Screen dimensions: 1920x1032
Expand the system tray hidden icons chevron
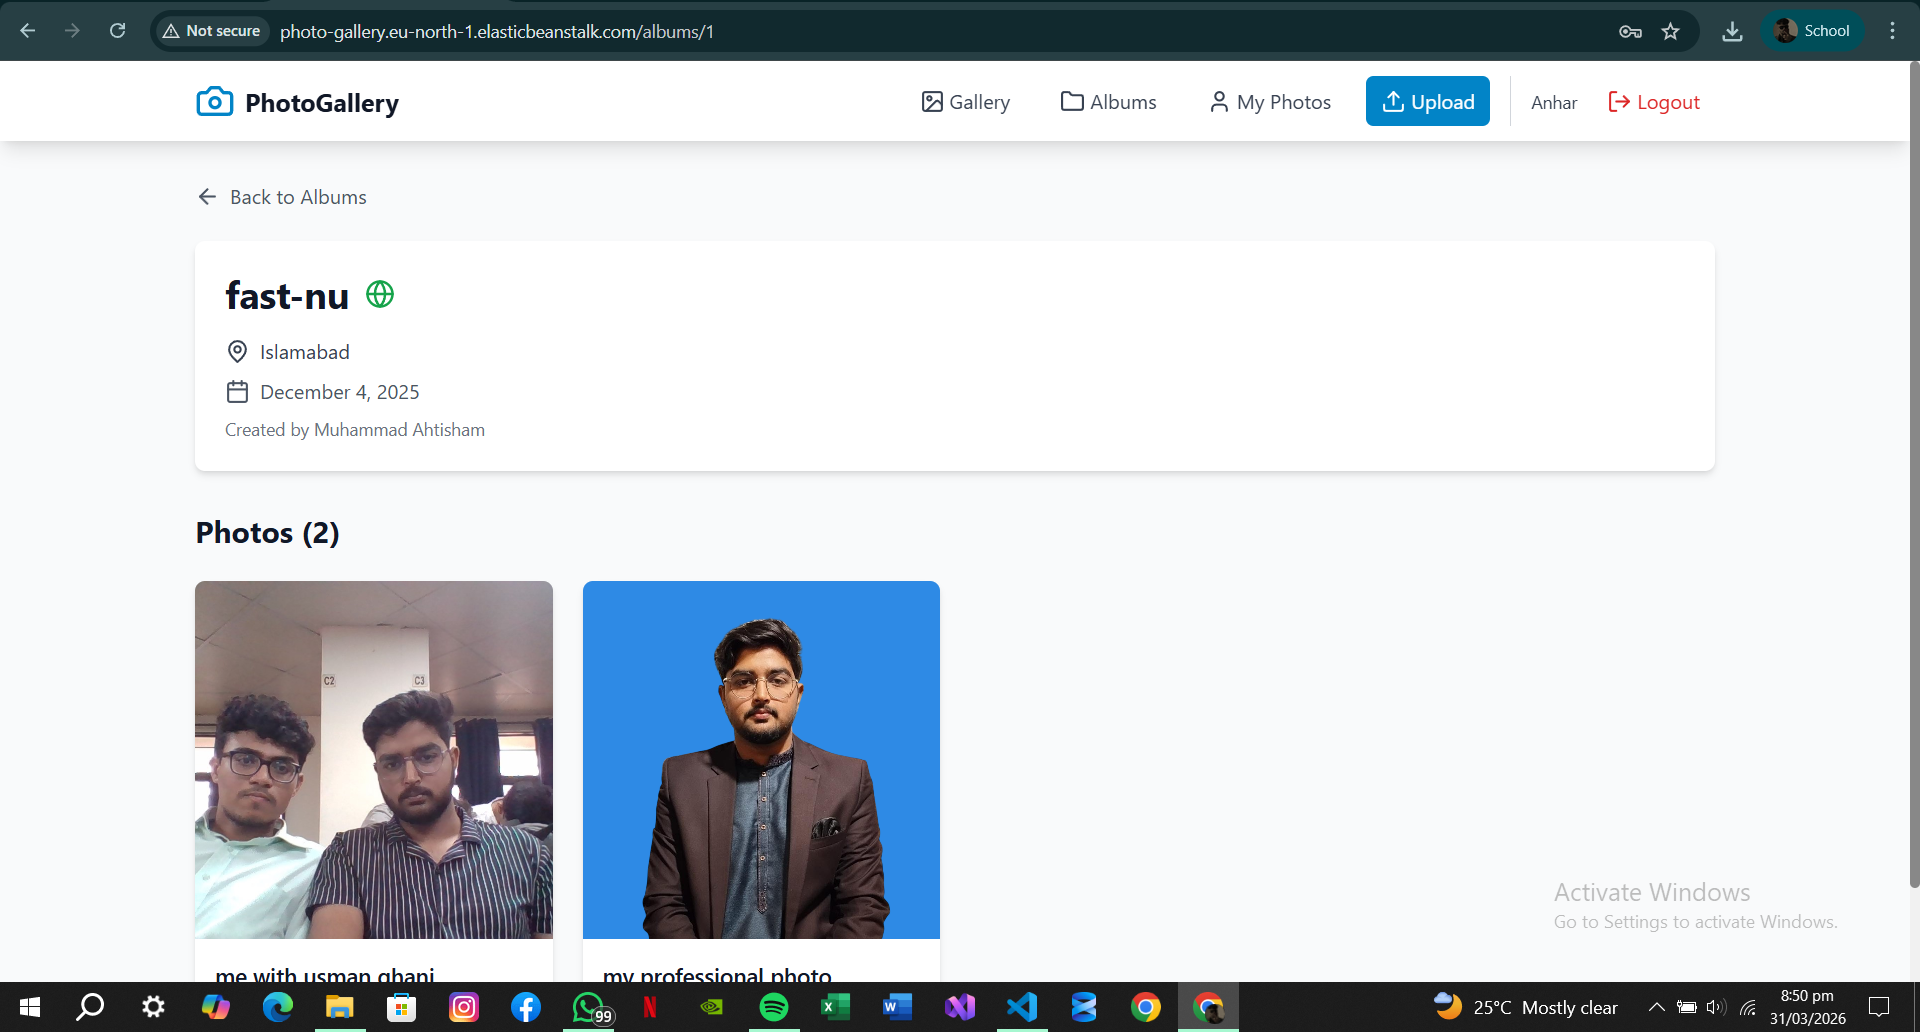(1656, 1007)
